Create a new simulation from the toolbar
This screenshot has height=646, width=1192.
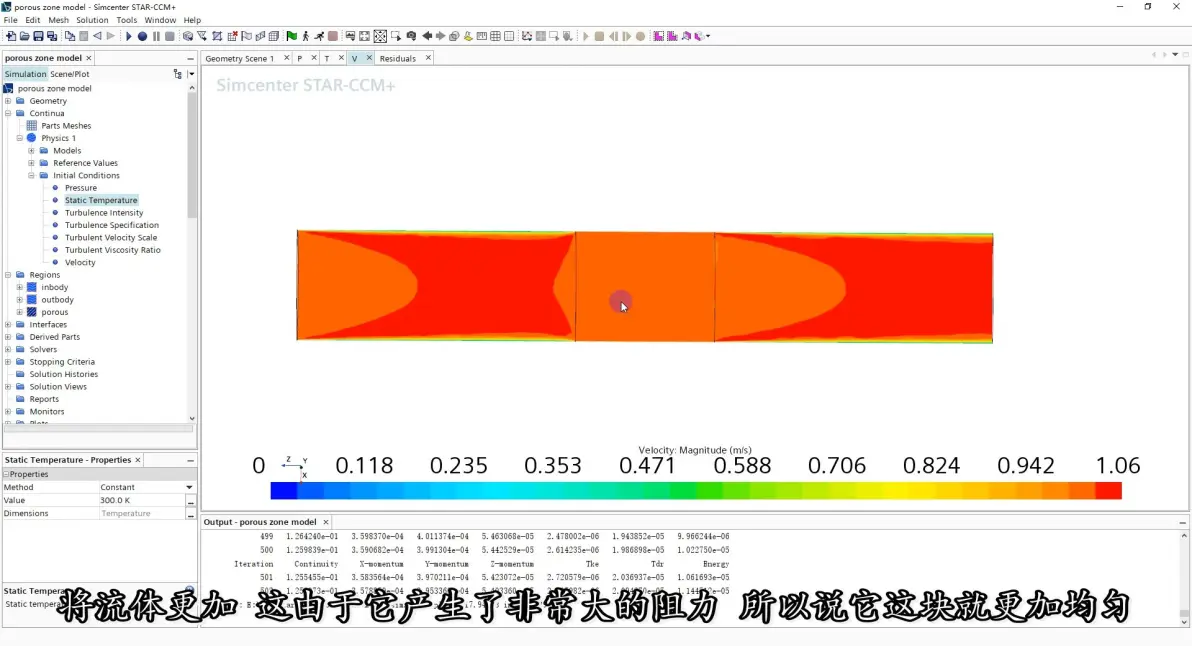pyautogui.click(x=11, y=36)
